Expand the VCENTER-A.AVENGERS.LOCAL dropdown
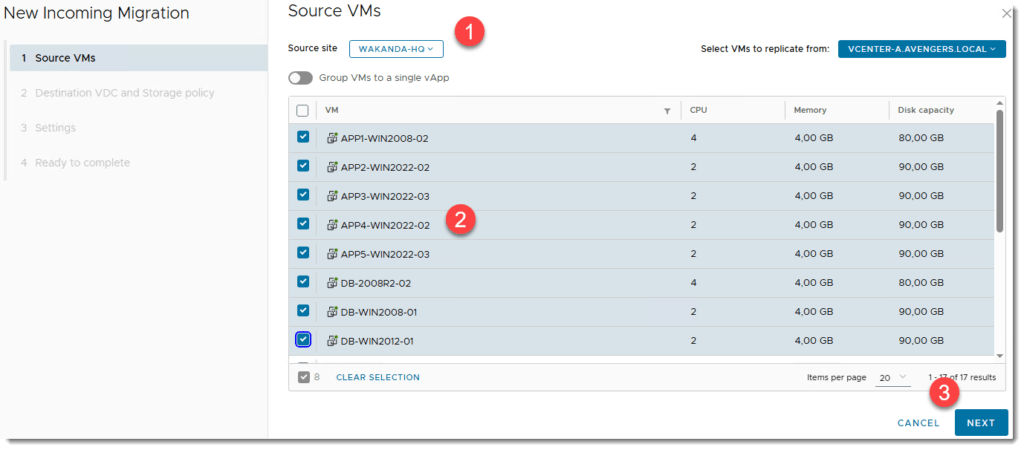This screenshot has height=450, width=1024. coord(921,49)
